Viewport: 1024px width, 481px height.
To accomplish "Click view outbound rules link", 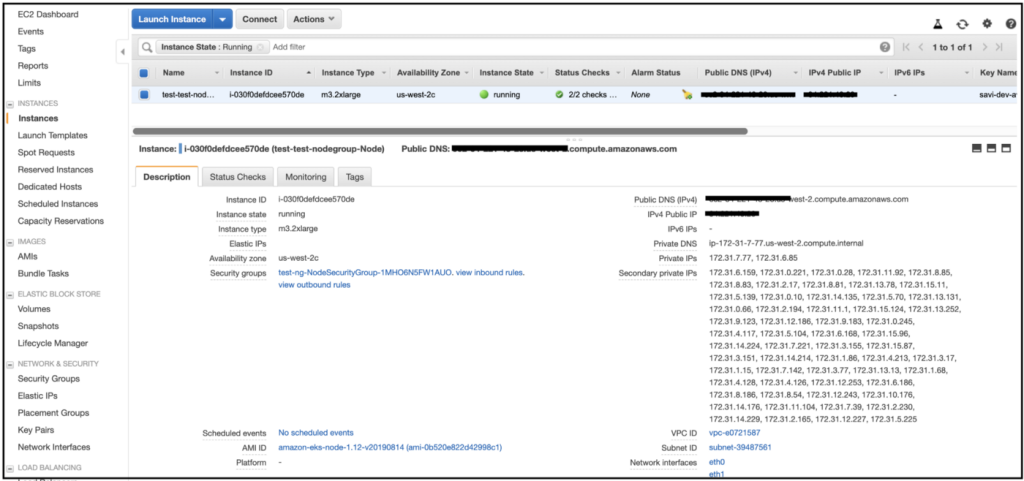I will [x=314, y=285].
